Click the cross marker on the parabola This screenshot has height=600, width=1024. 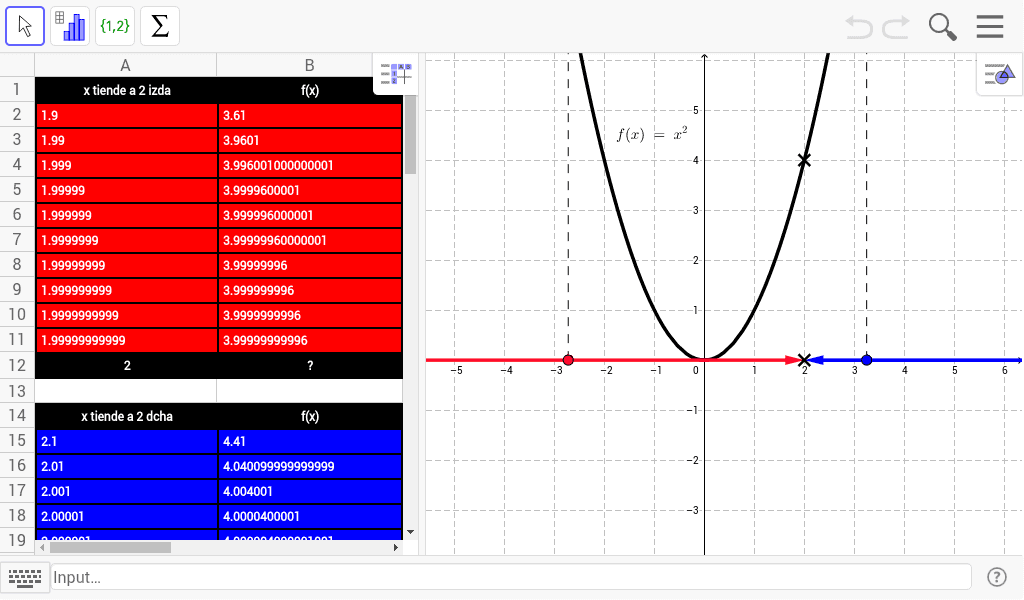[x=805, y=160]
